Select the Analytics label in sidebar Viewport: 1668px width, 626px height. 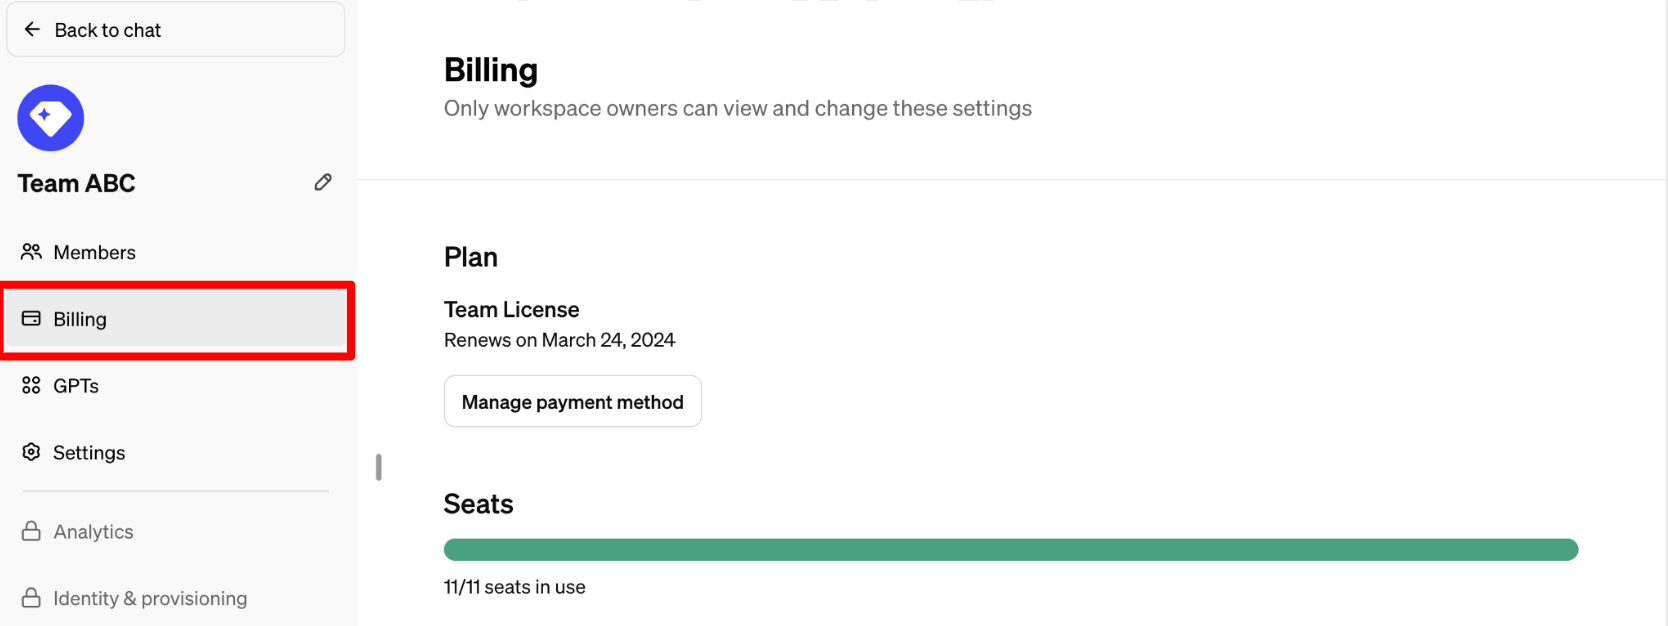94,532
